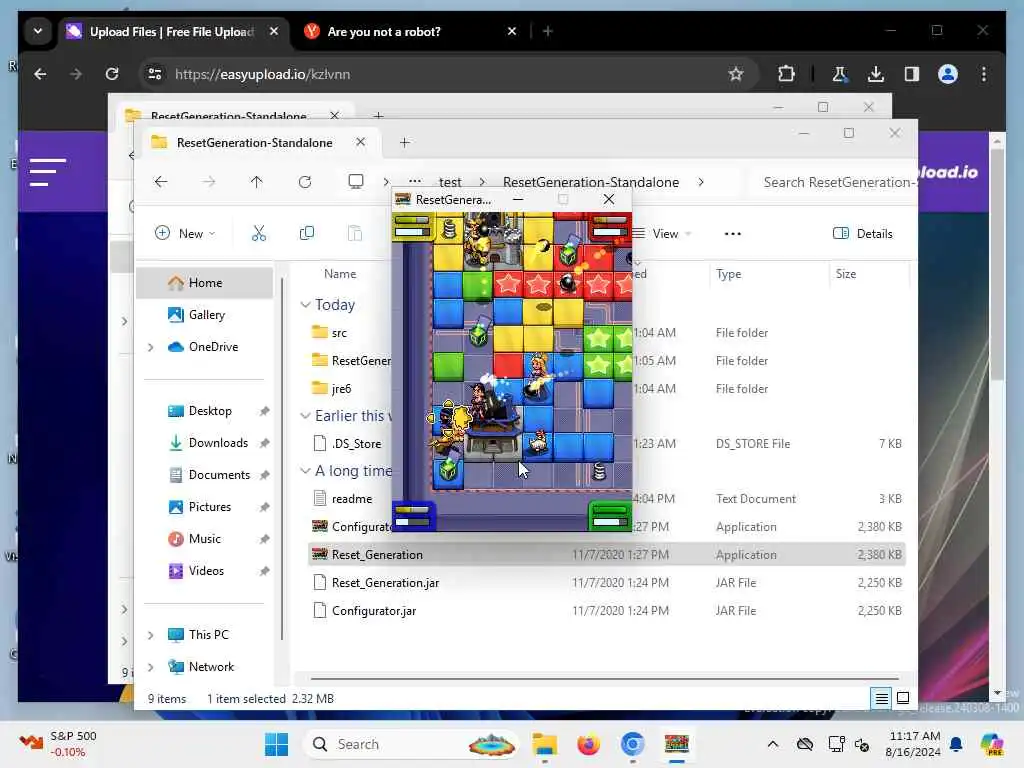Sort by the Size column header

tap(846, 274)
